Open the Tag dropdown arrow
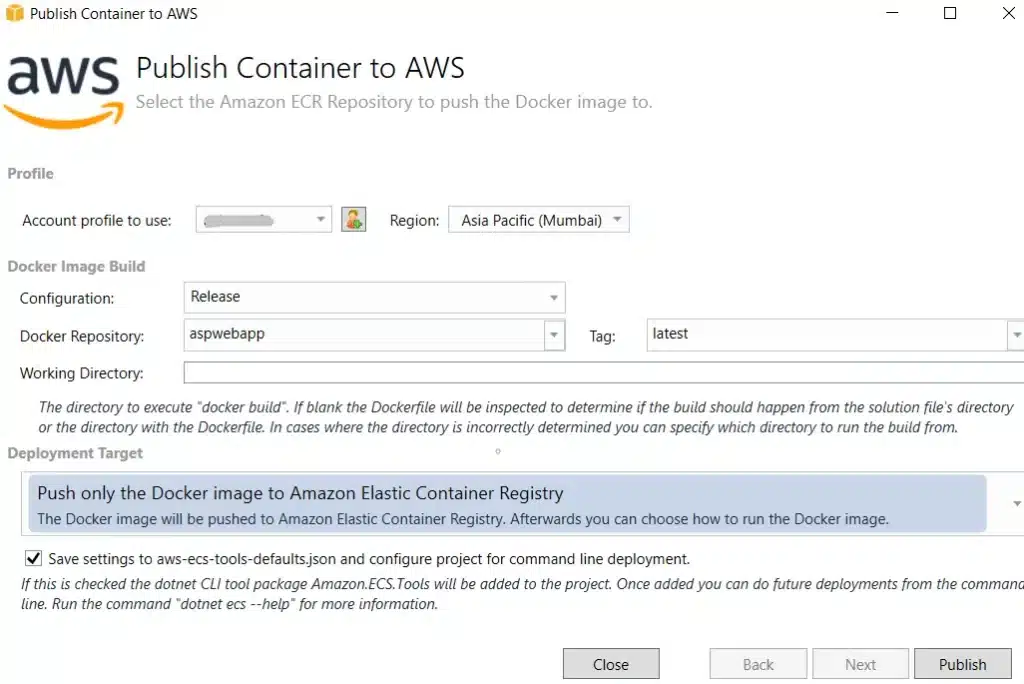Screen dimensions: 1024x684 [x=1016, y=335]
